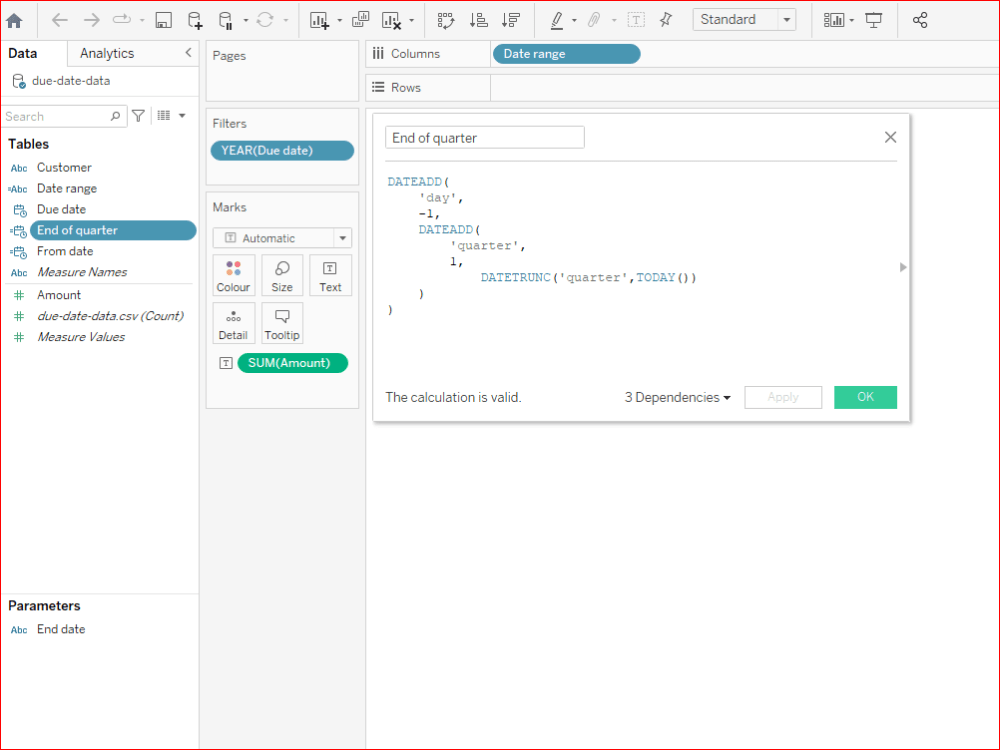Enter Presentation Mode
This screenshot has height=750, width=1000.
[875, 19]
